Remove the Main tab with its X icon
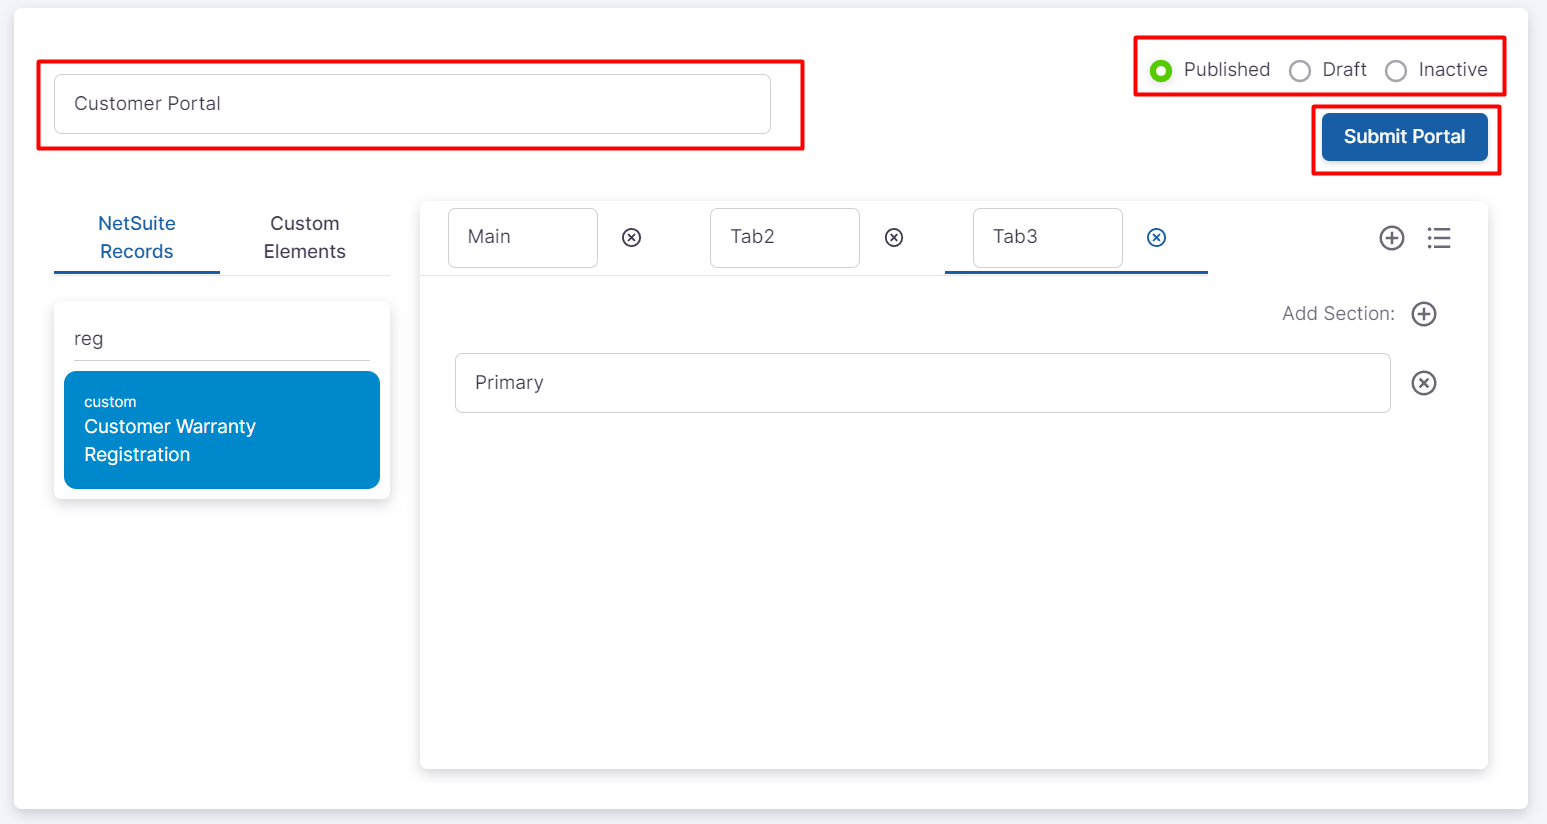Image resolution: width=1547 pixels, height=824 pixels. pos(631,237)
